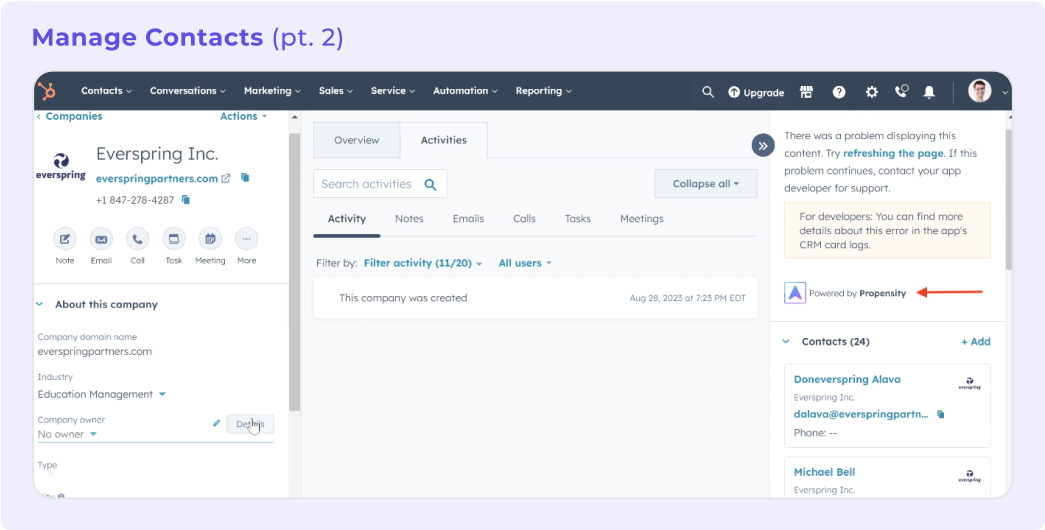This screenshot has height=530, width=1045.
Task: Switch to the Activities tab
Action: click(444, 140)
